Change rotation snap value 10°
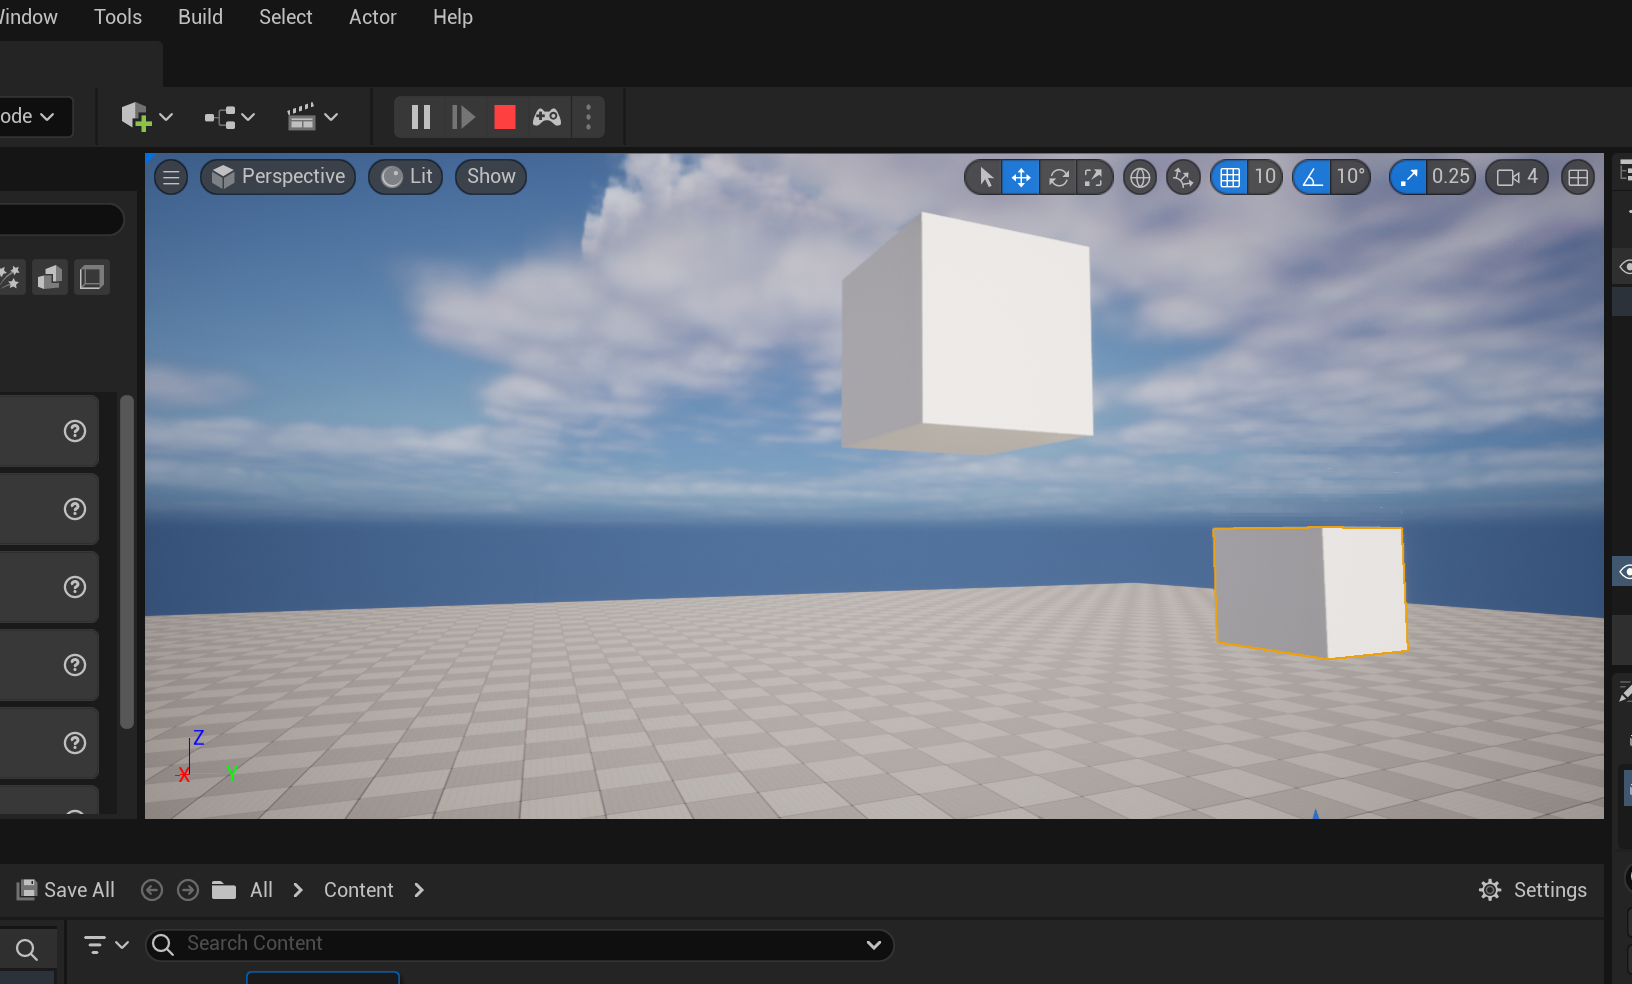This screenshot has width=1632, height=984. click(x=1350, y=177)
